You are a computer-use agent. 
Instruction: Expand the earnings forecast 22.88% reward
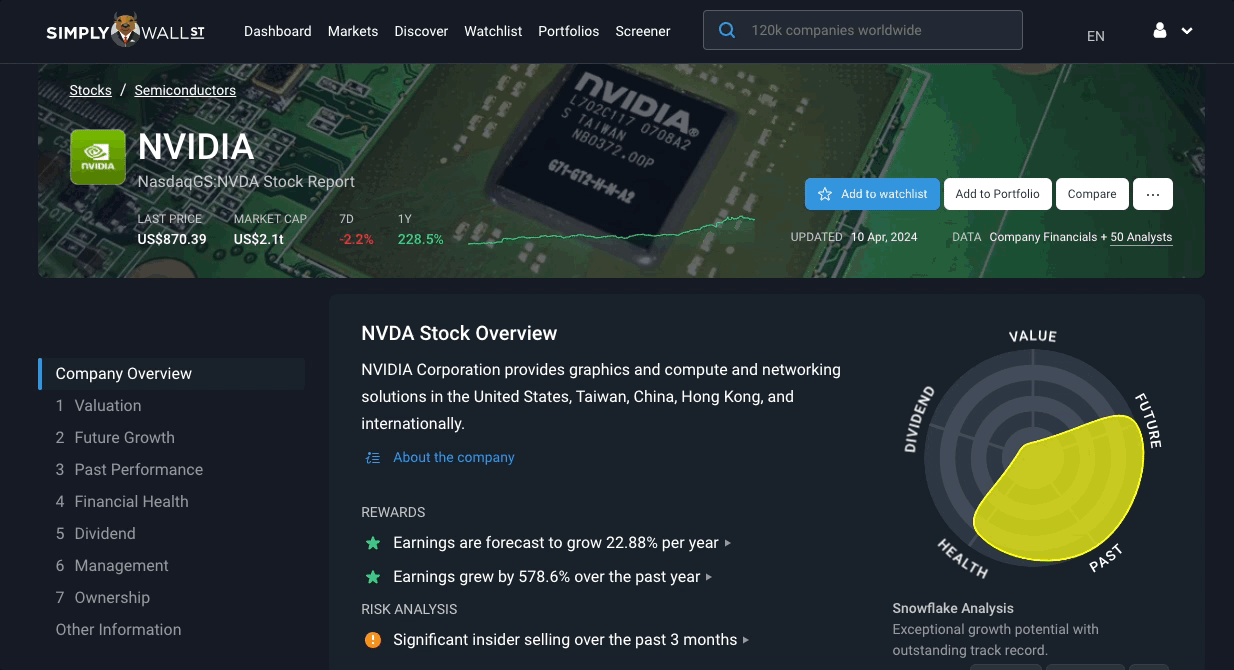click(561, 543)
